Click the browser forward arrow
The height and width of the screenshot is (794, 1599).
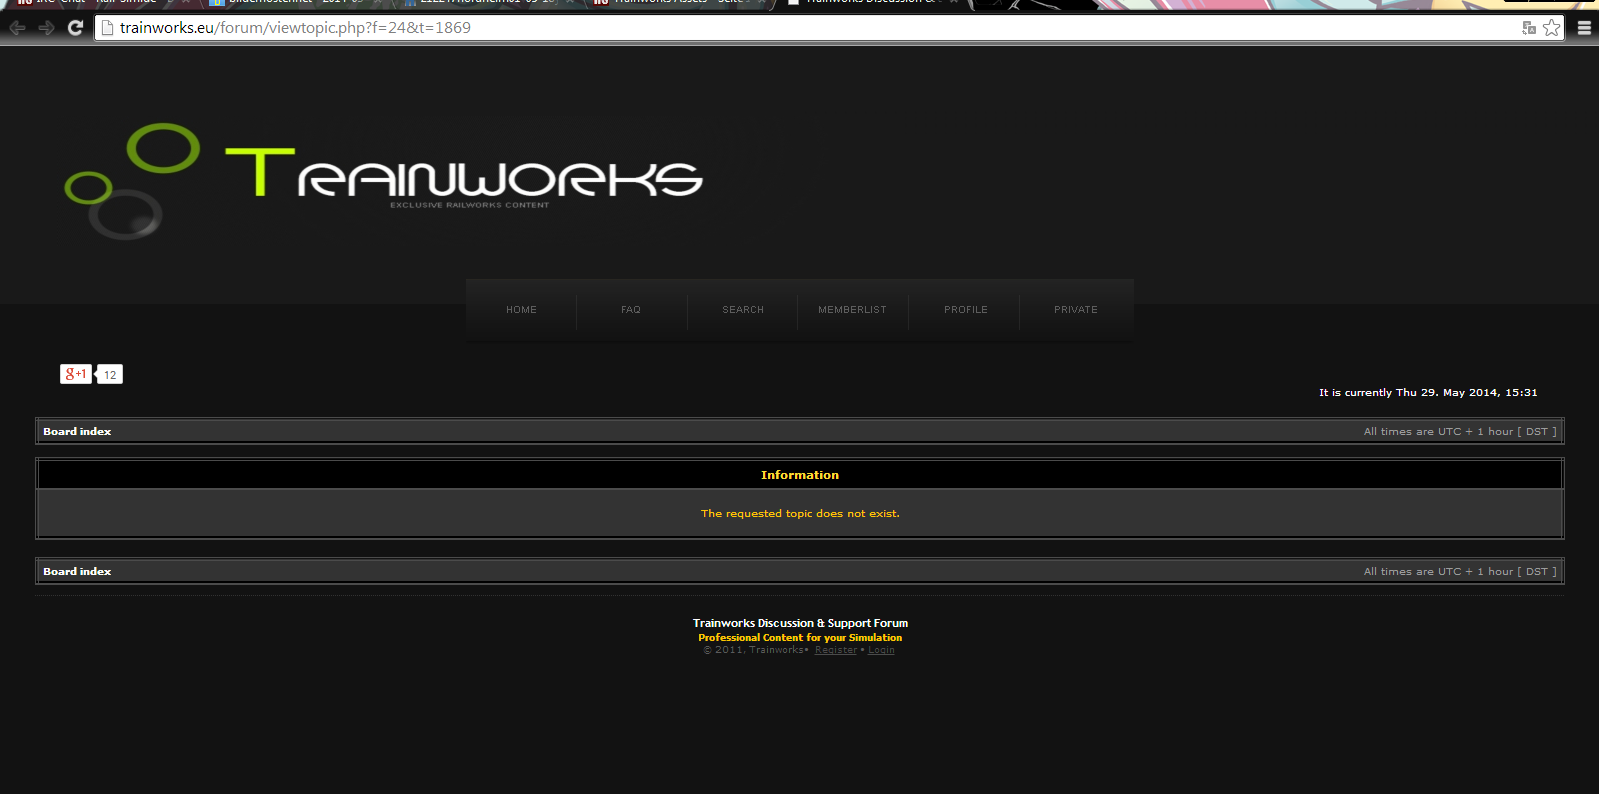[x=46, y=28]
